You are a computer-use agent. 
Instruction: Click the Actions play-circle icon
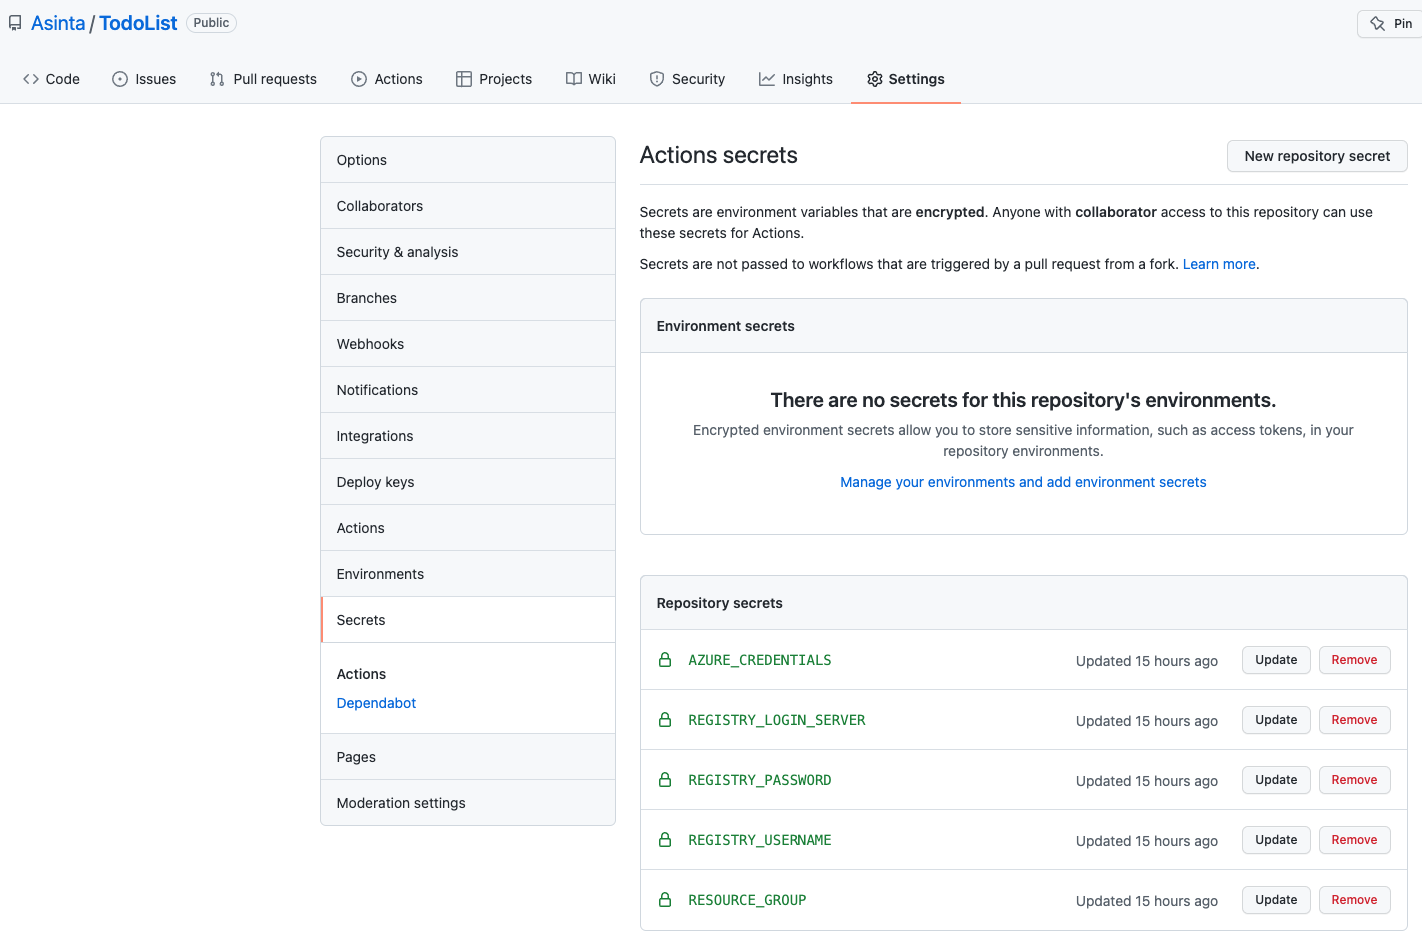tap(359, 79)
